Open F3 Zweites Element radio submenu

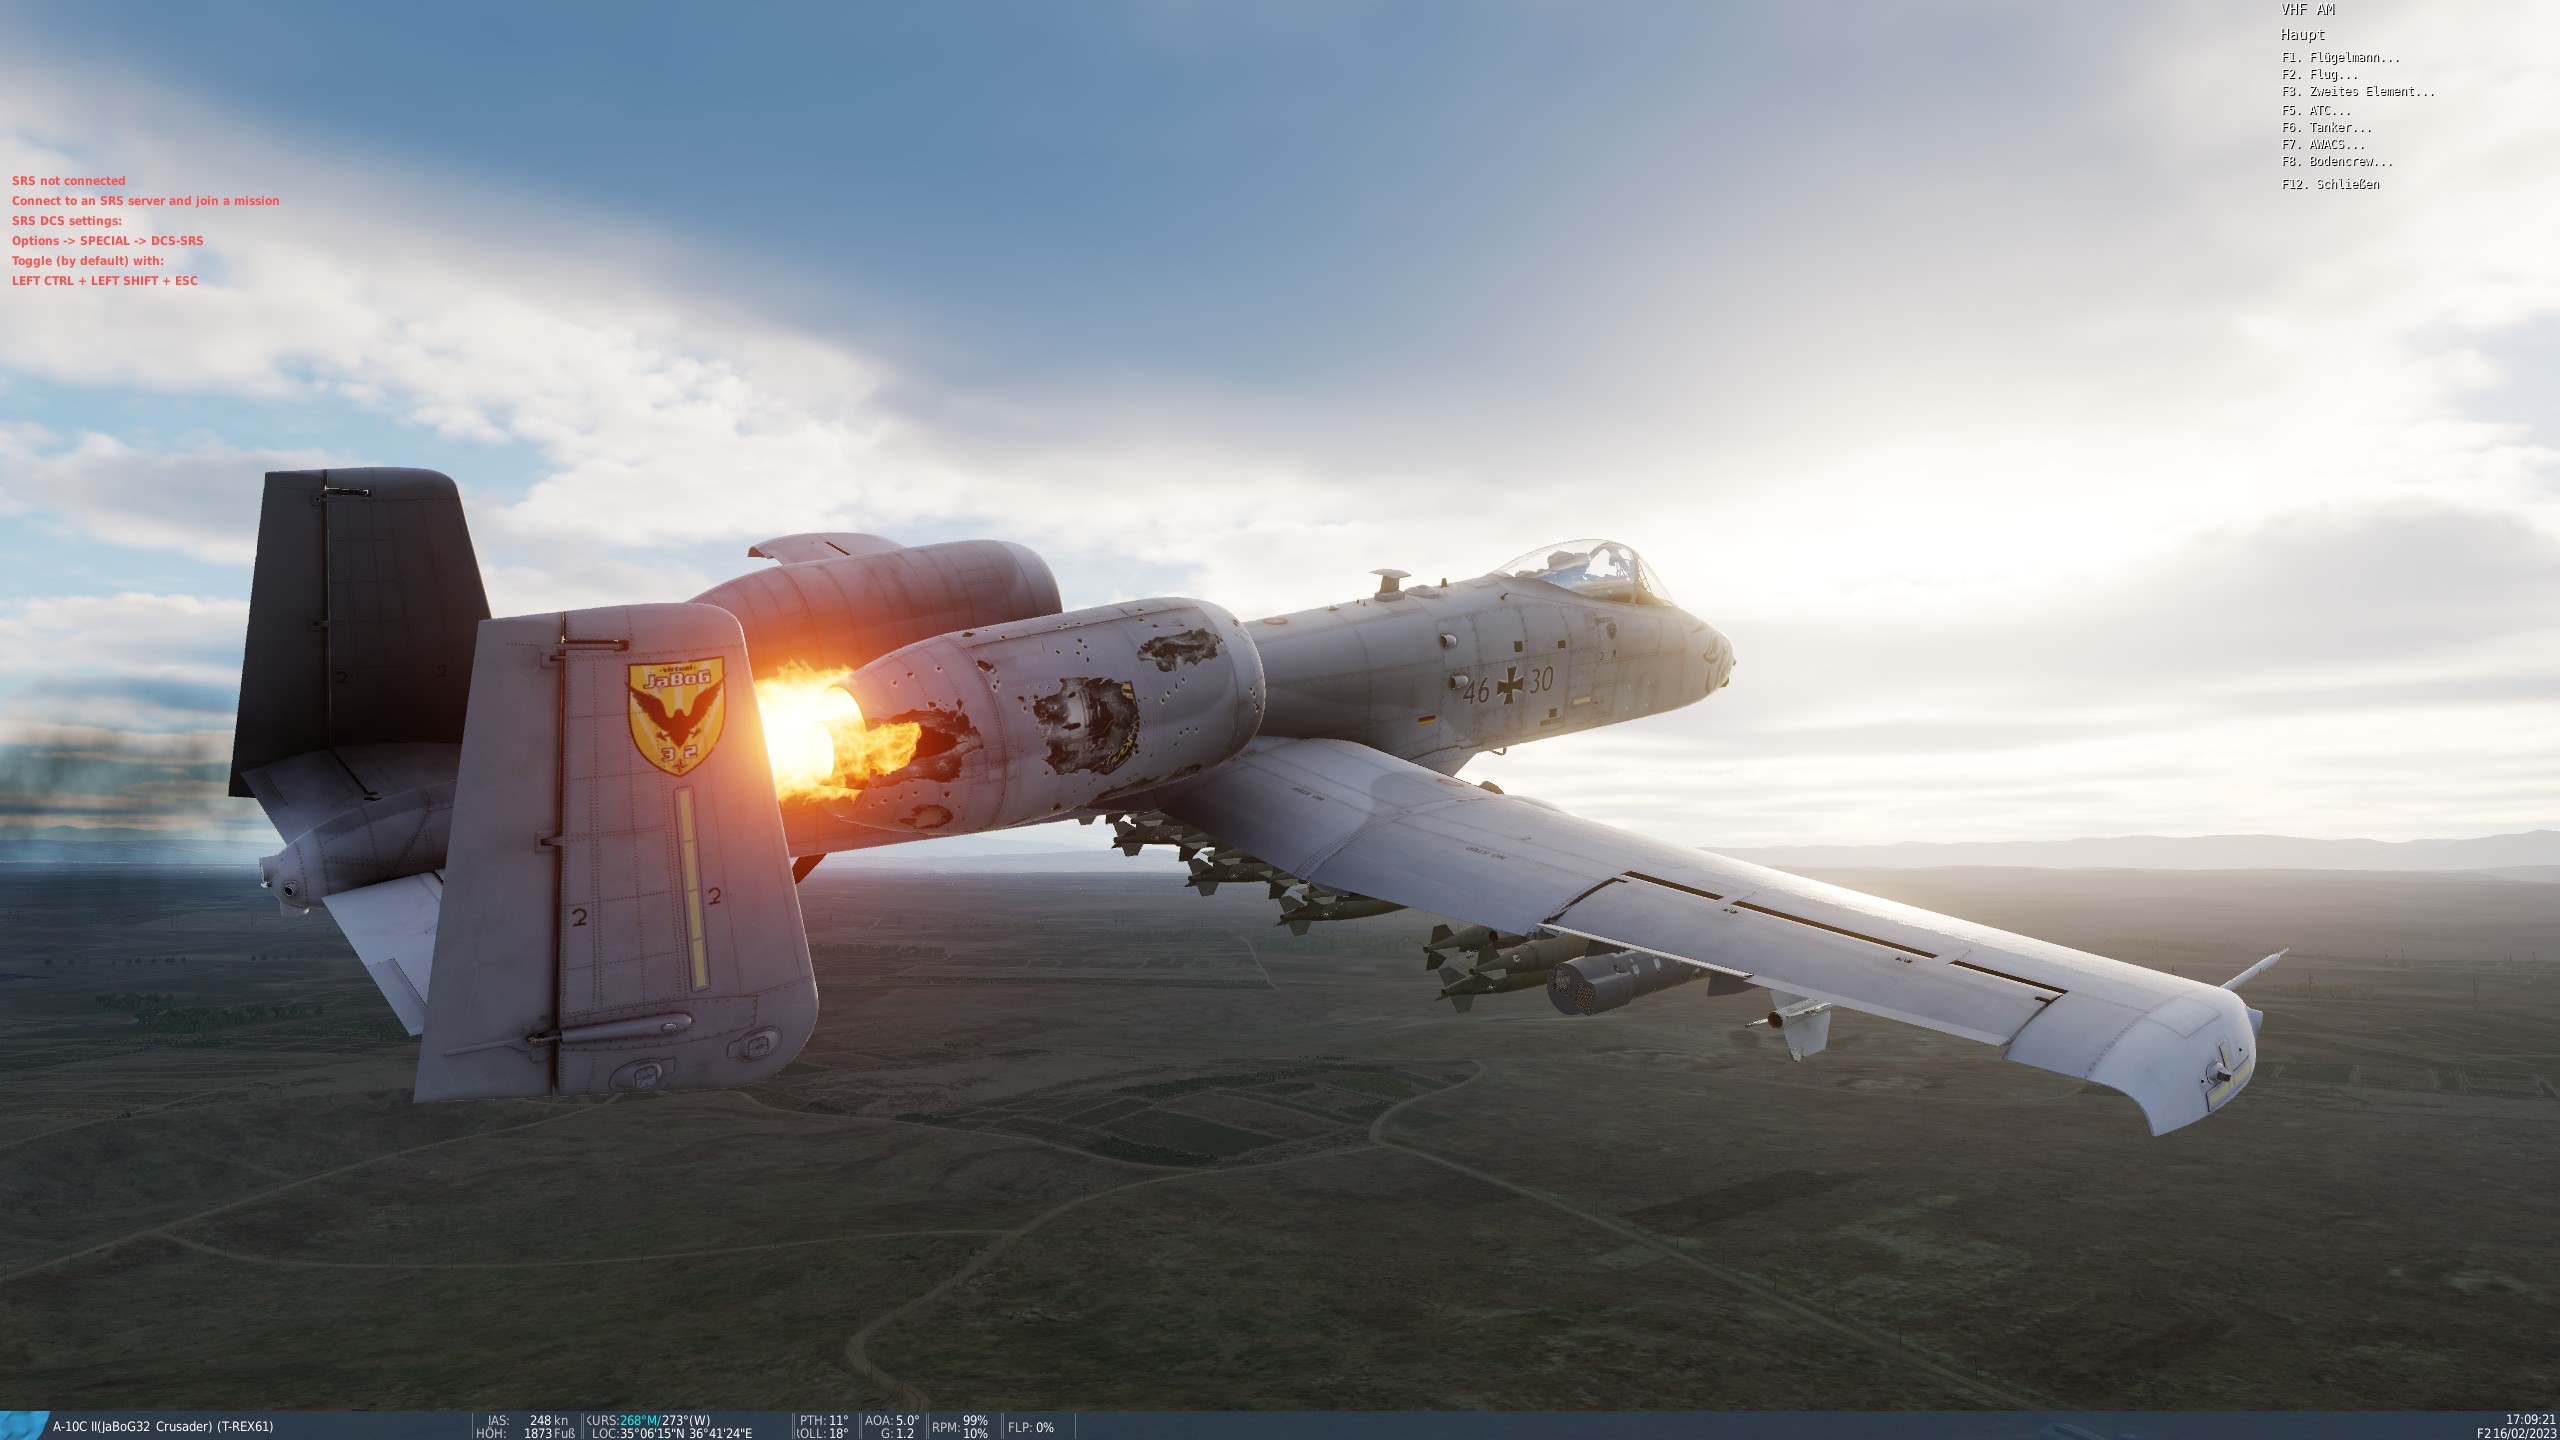pyautogui.click(x=2358, y=92)
